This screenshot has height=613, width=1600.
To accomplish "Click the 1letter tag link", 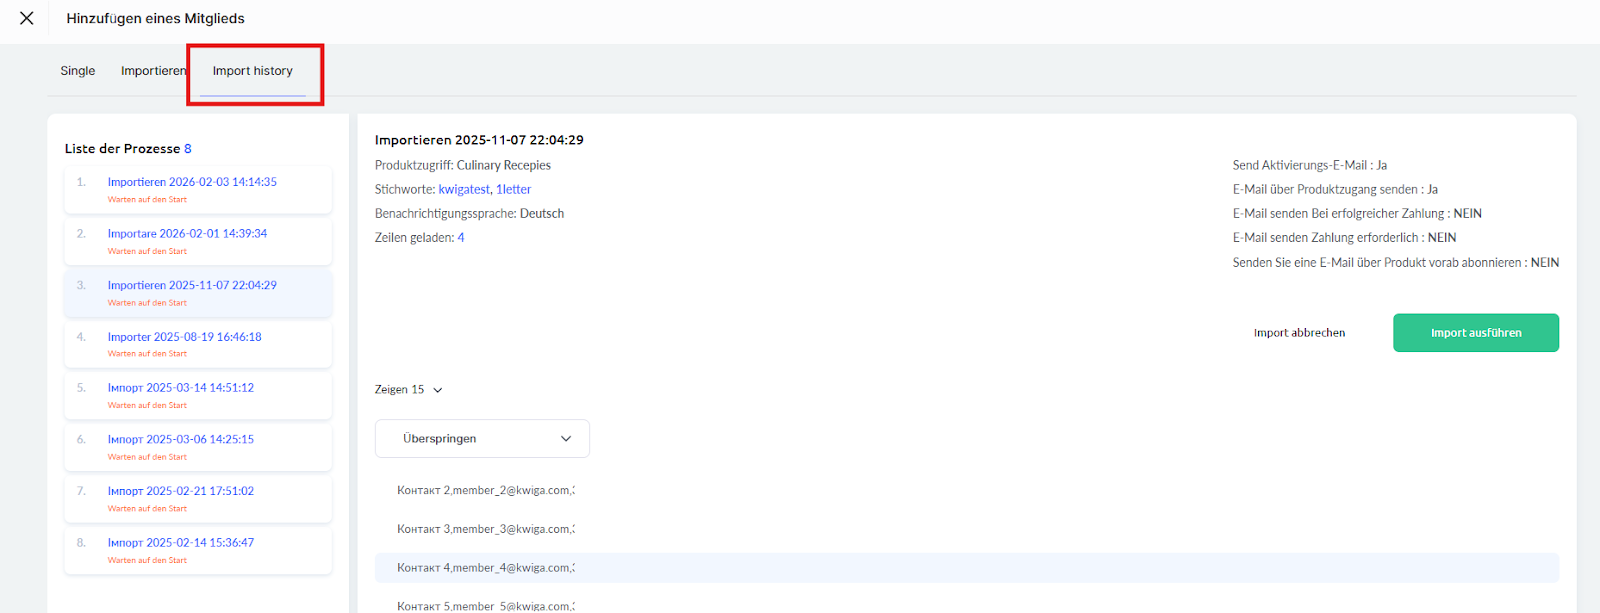I will tap(514, 190).
